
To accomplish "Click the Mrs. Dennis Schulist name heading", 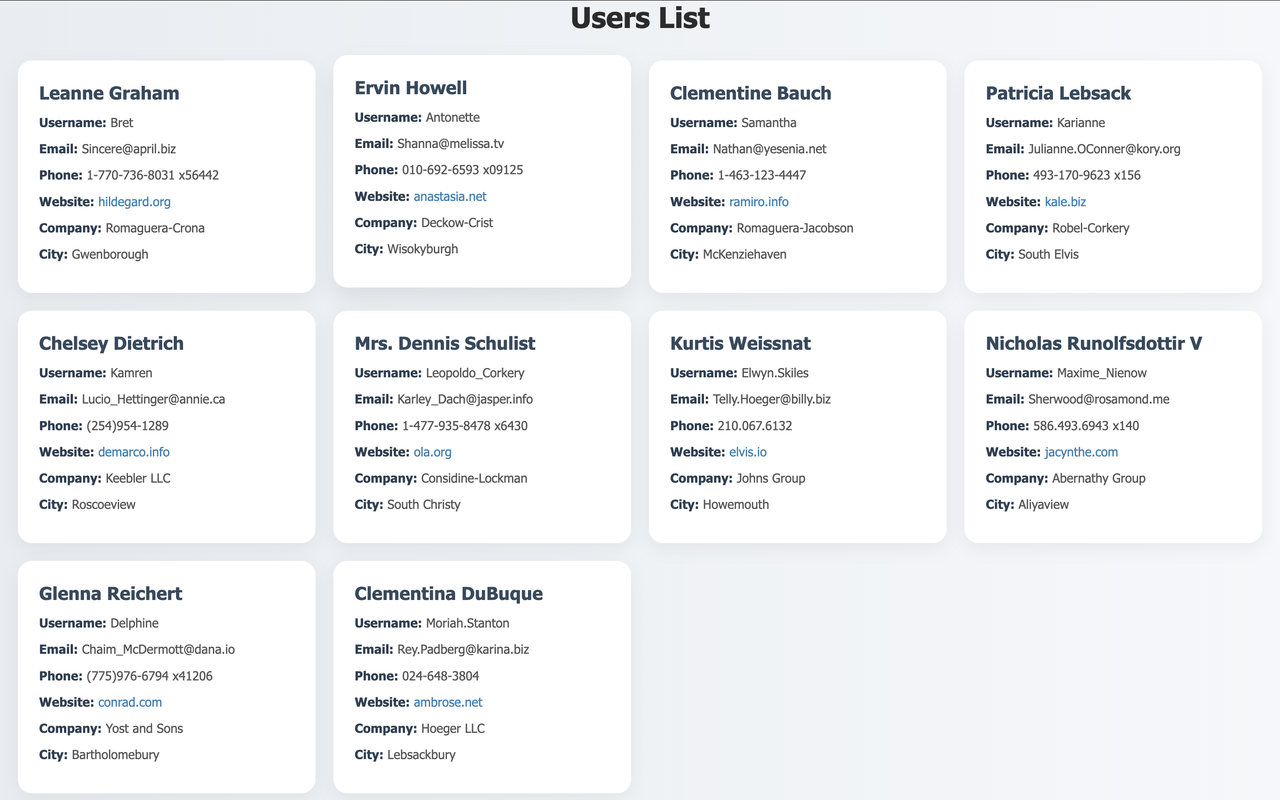I will pyautogui.click(x=445, y=343).
